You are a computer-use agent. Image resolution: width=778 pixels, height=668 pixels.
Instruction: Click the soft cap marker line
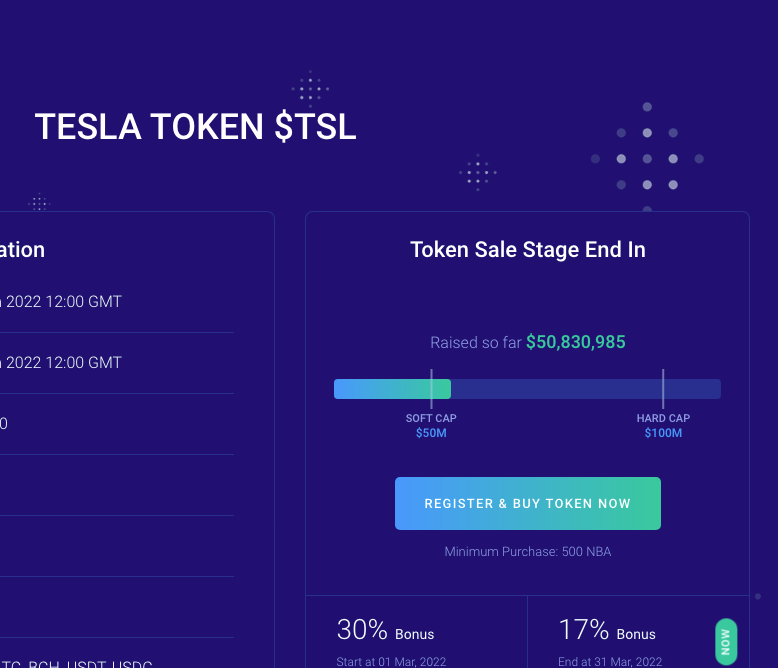click(x=431, y=388)
